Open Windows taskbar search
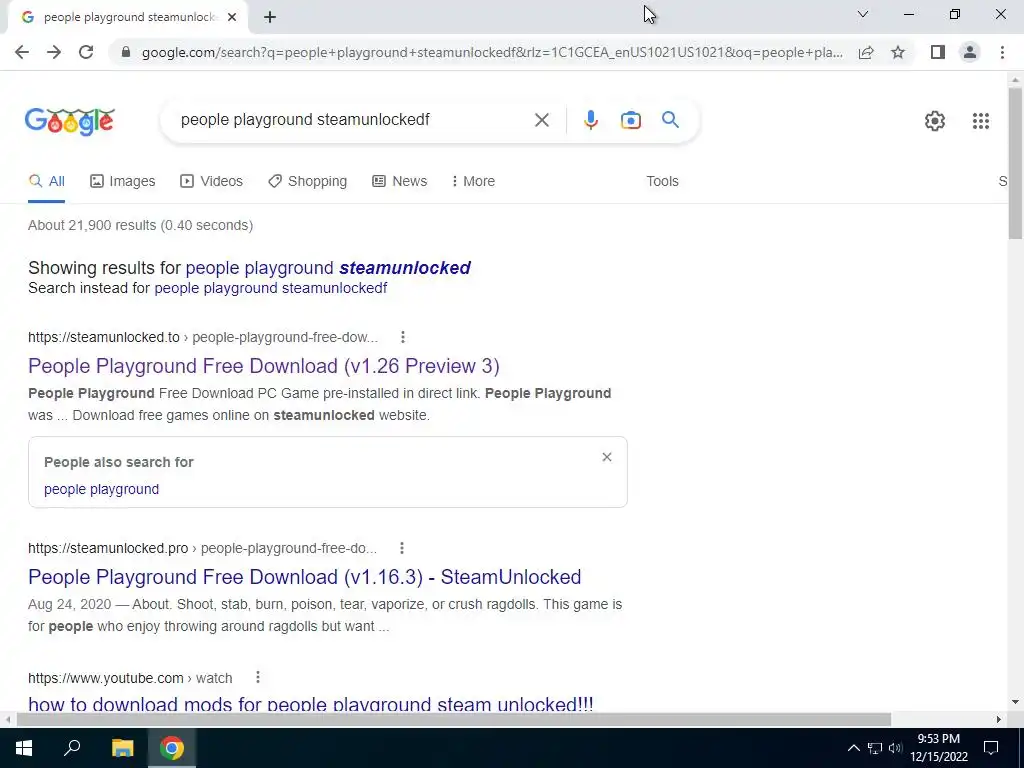 [72, 748]
